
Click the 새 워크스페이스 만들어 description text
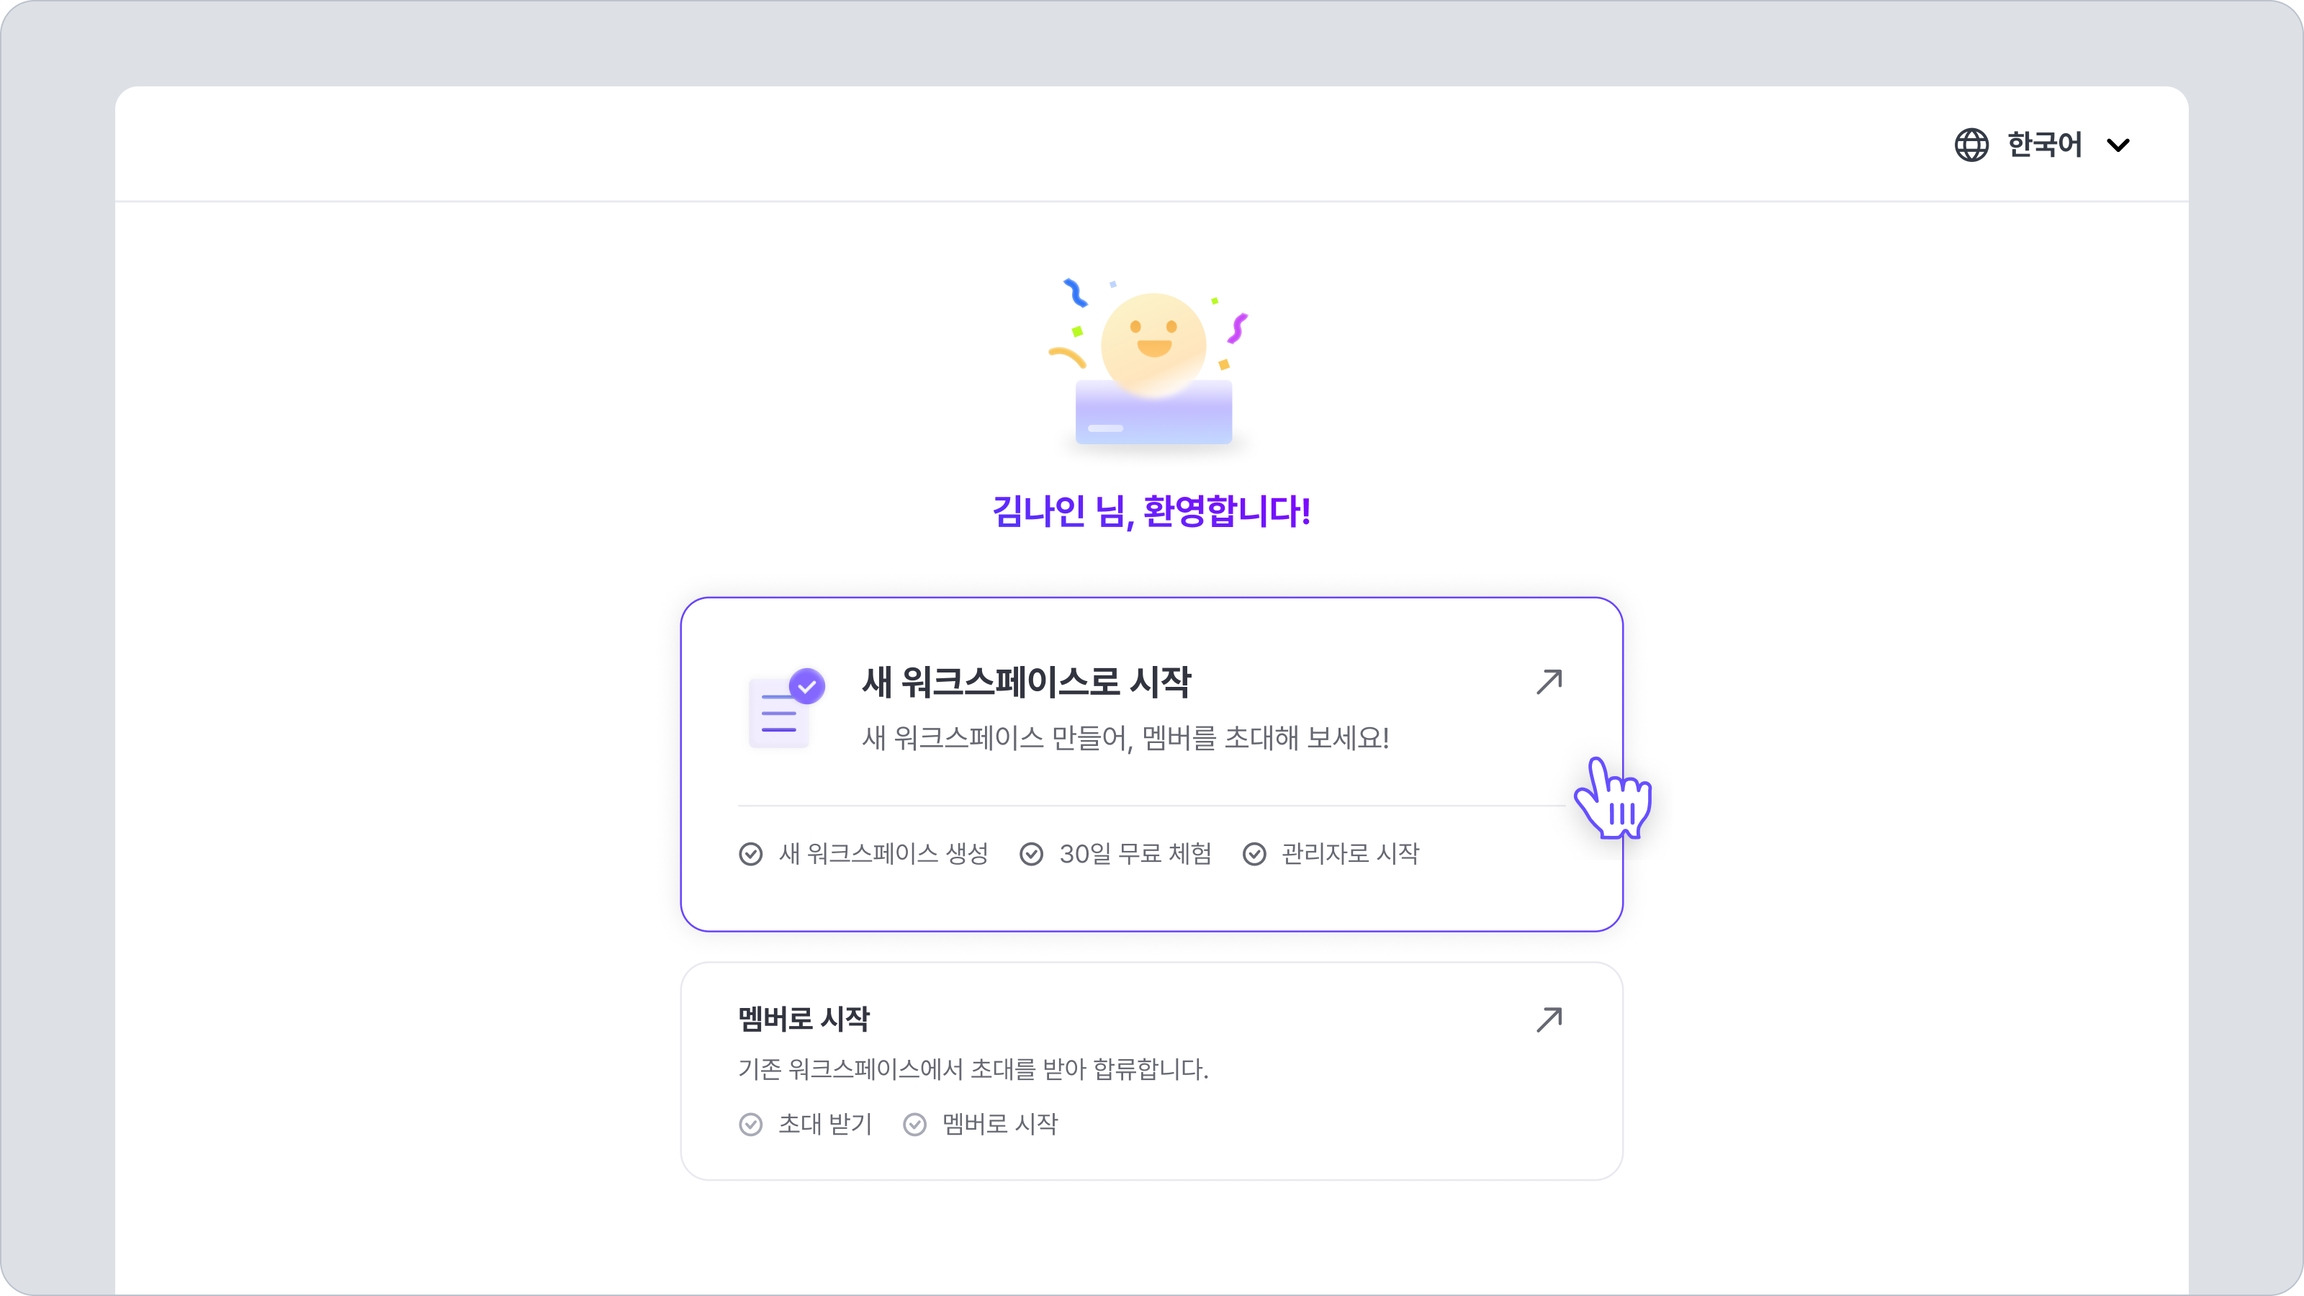click(1125, 739)
